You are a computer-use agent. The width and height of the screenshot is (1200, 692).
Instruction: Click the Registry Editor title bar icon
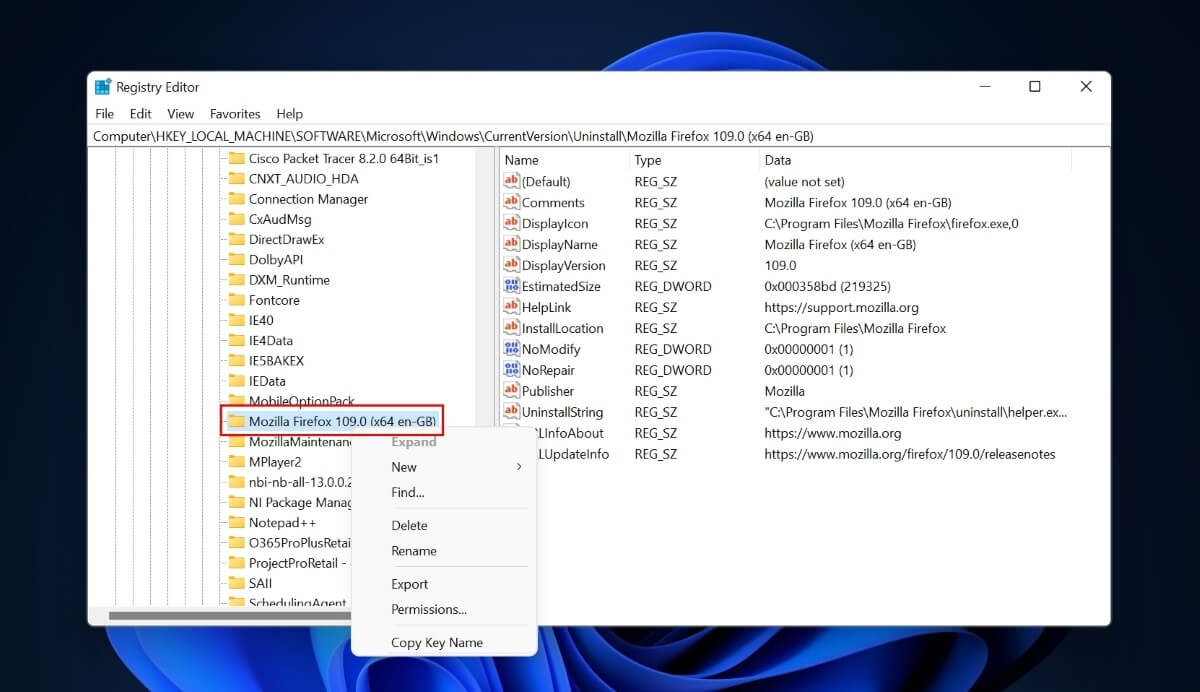pos(103,86)
